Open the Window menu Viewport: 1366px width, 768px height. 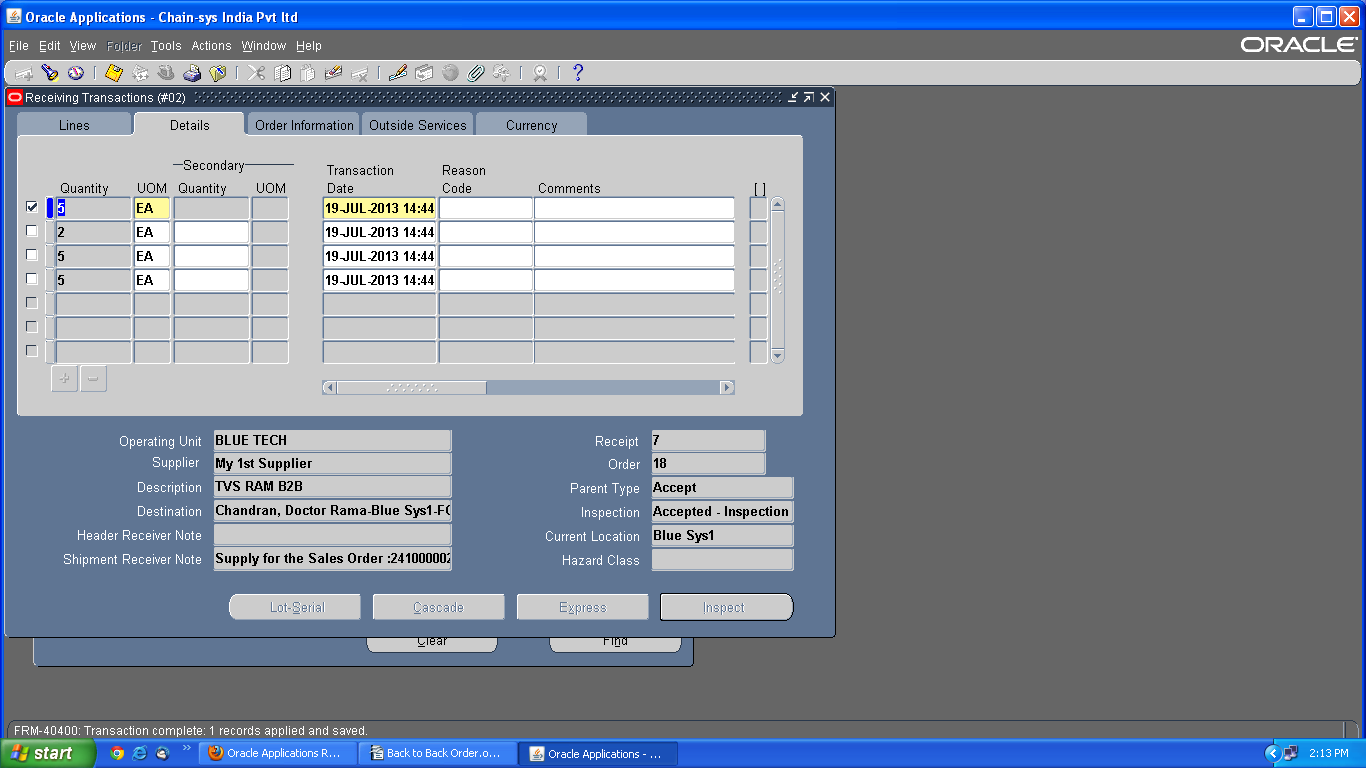(x=264, y=46)
